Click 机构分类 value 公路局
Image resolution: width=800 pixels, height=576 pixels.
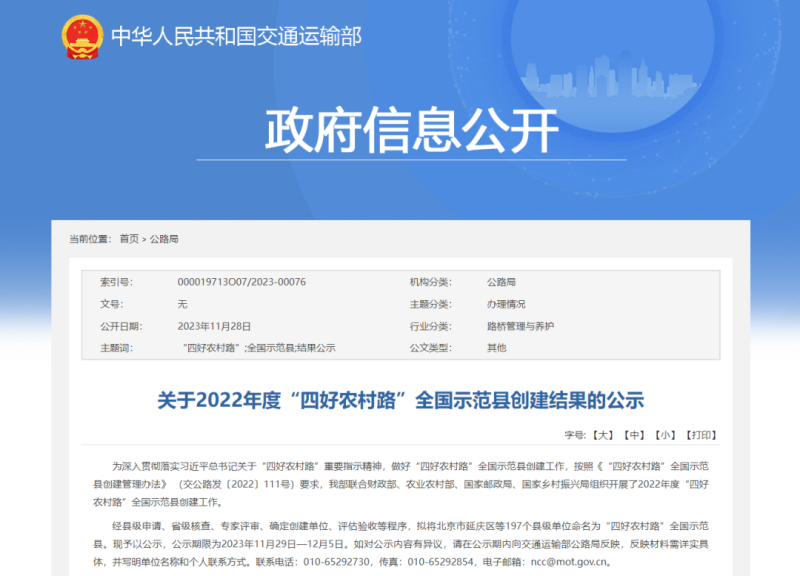[501, 282]
